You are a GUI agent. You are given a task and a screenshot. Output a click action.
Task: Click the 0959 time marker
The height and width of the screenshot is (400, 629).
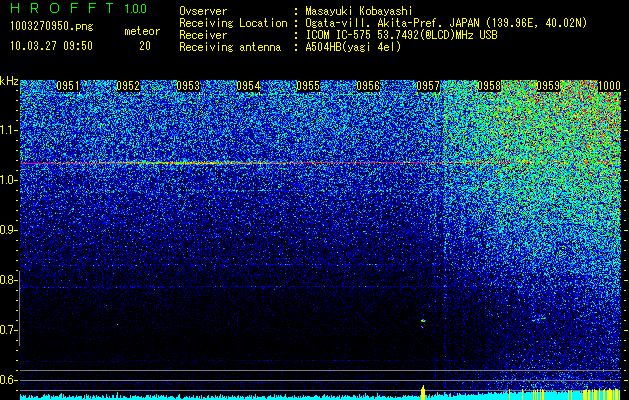(548, 86)
